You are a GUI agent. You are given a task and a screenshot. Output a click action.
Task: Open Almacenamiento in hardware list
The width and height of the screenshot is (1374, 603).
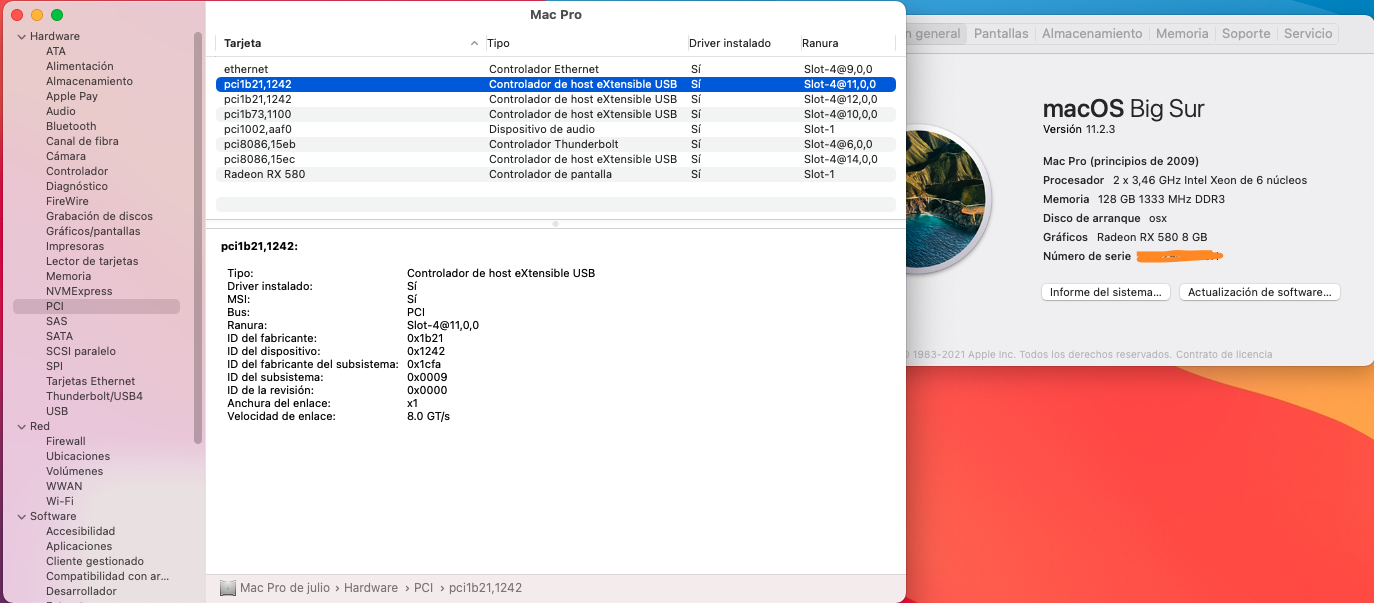[x=89, y=81]
